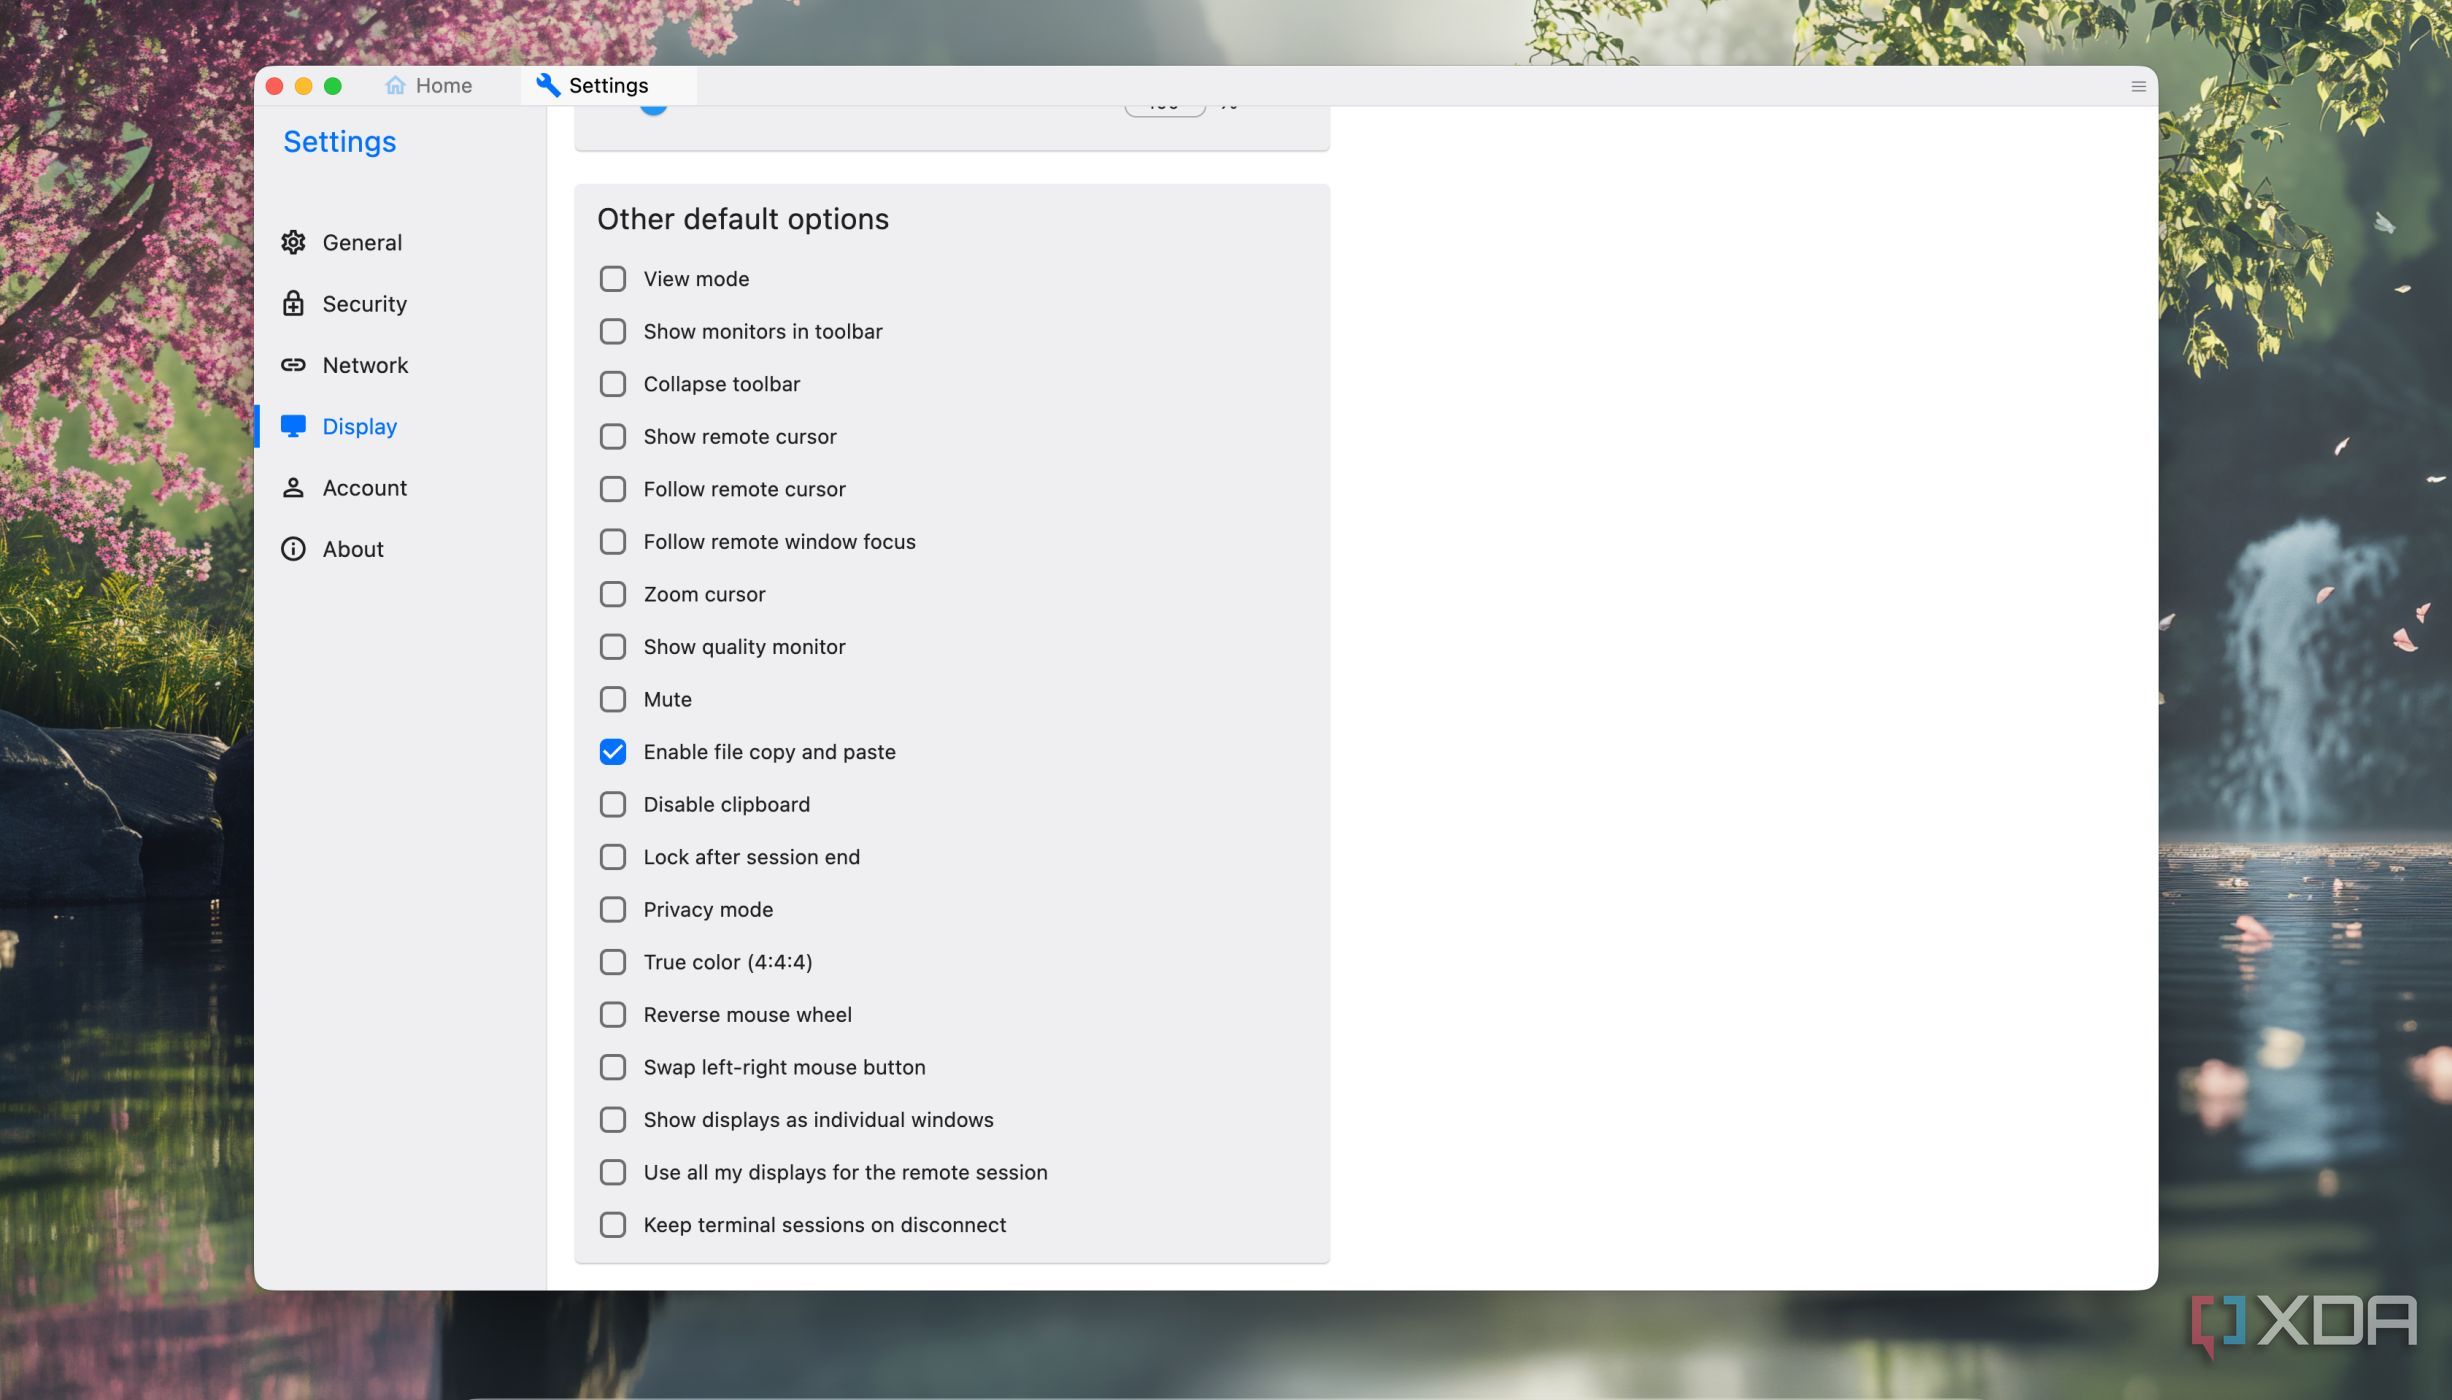Check True color (4:4:4)
The width and height of the screenshot is (2452, 1400).
click(x=613, y=962)
